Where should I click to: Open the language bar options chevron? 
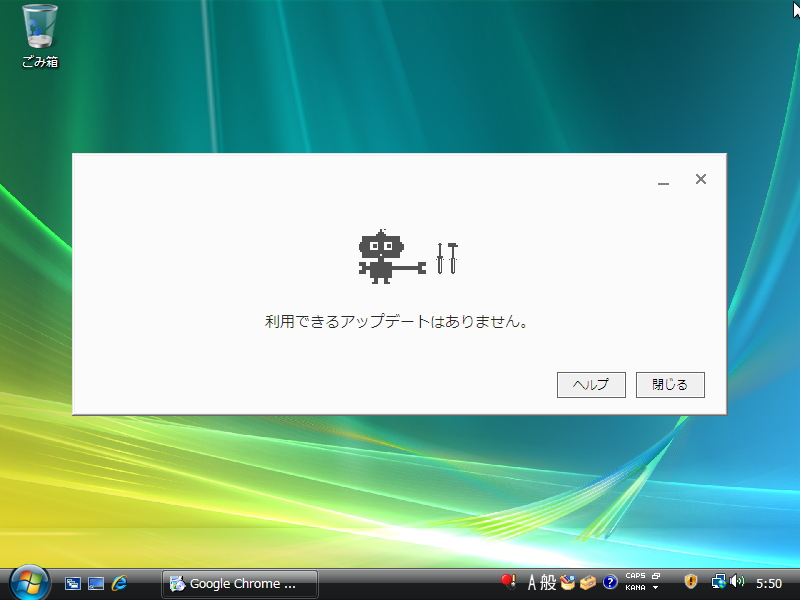point(654,589)
